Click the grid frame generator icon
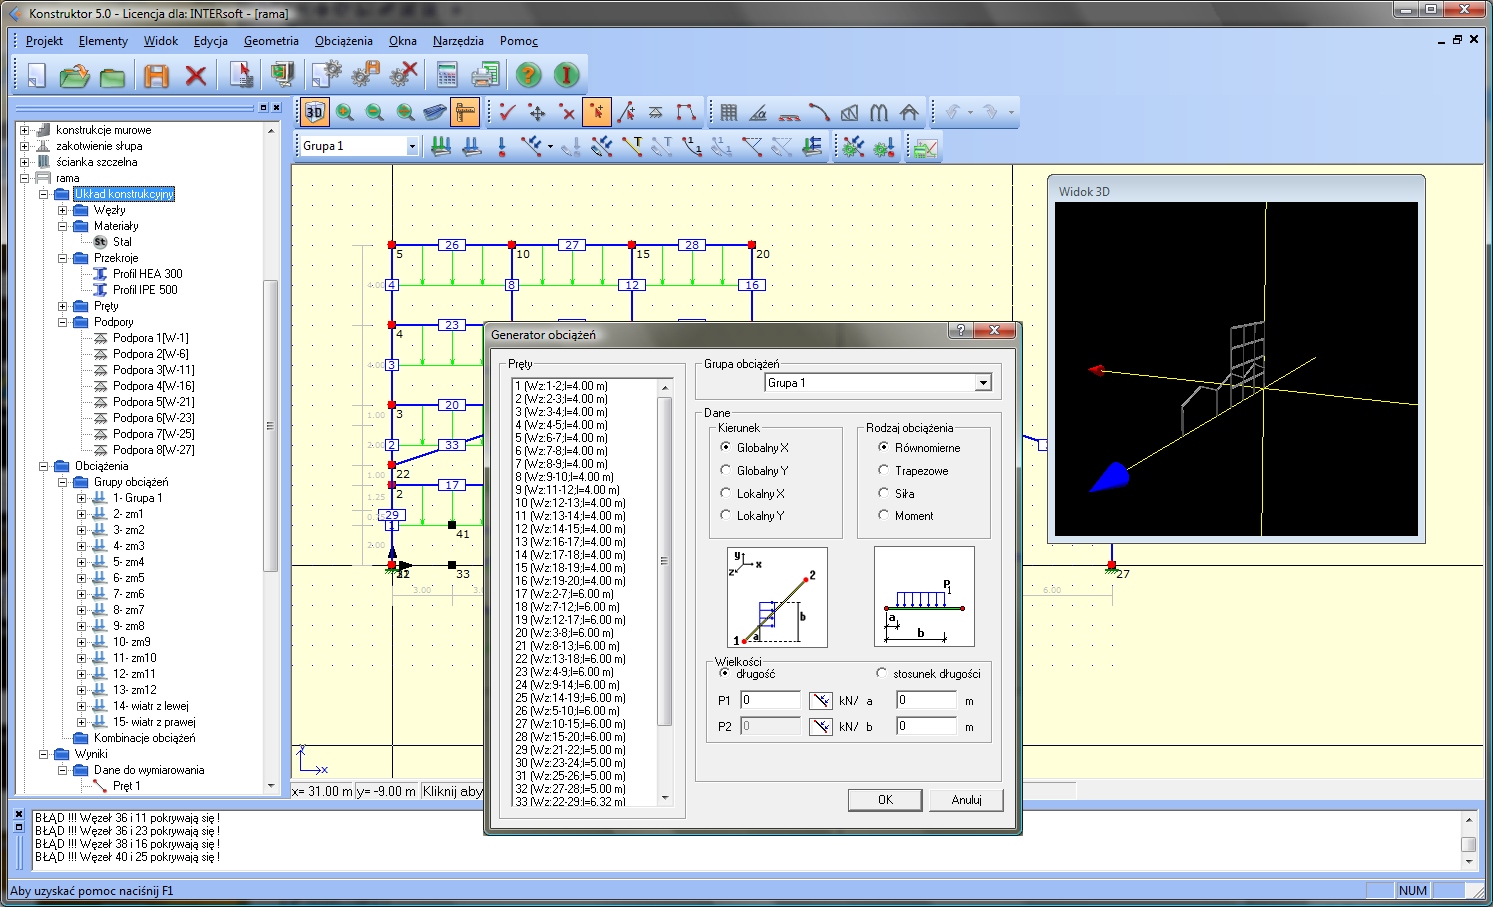The image size is (1493, 907). [729, 112]
